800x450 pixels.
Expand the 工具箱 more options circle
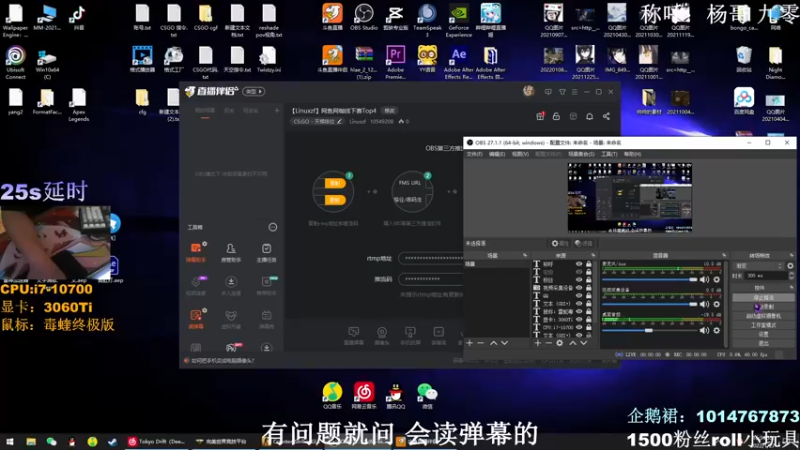click(x=273, y=227)
